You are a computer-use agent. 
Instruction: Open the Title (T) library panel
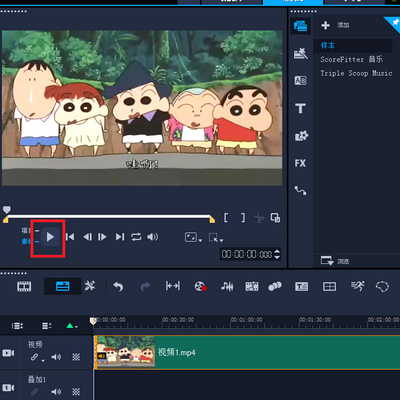(300, 108)
